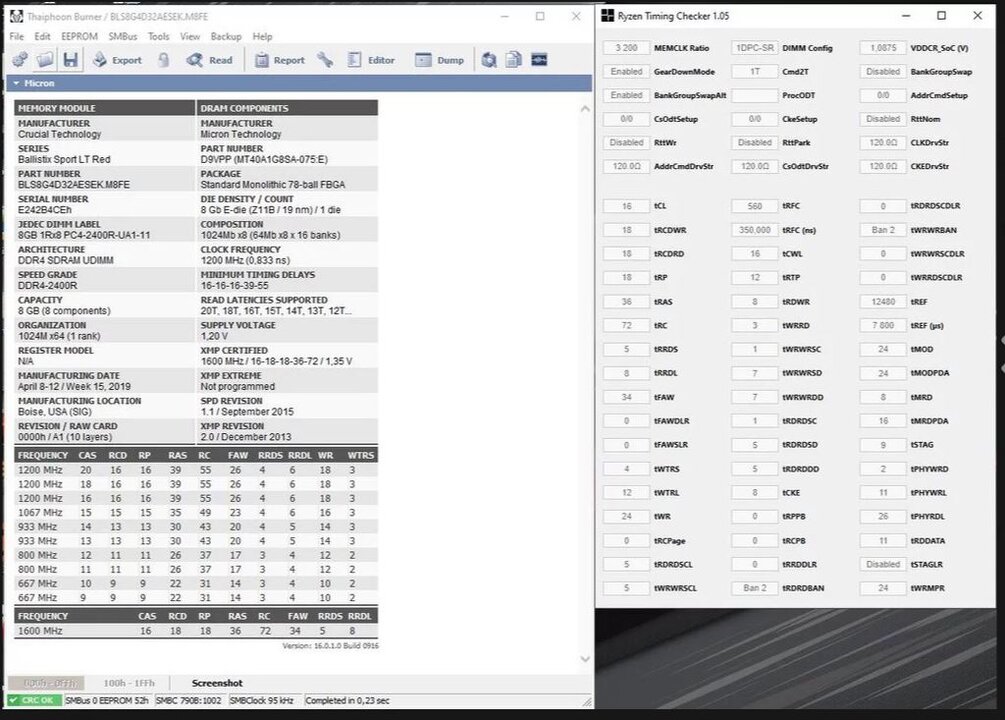
Task: Click the tRC value field 72
Action: [x=626, y=326]
